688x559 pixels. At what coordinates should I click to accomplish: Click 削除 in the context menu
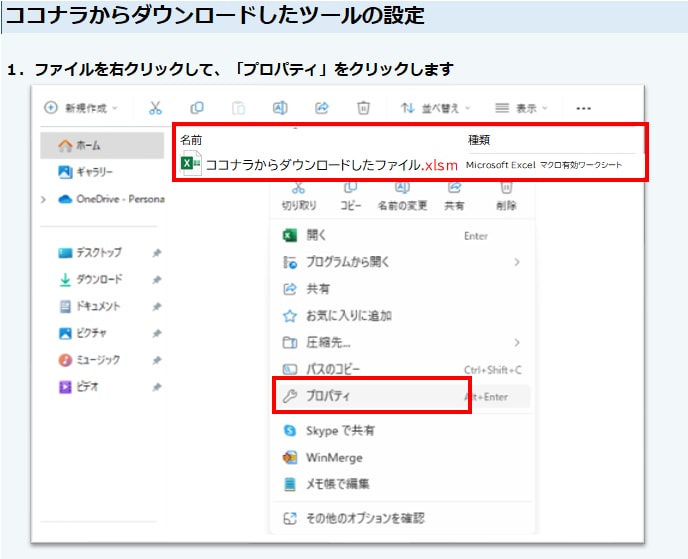pos(506,196)
